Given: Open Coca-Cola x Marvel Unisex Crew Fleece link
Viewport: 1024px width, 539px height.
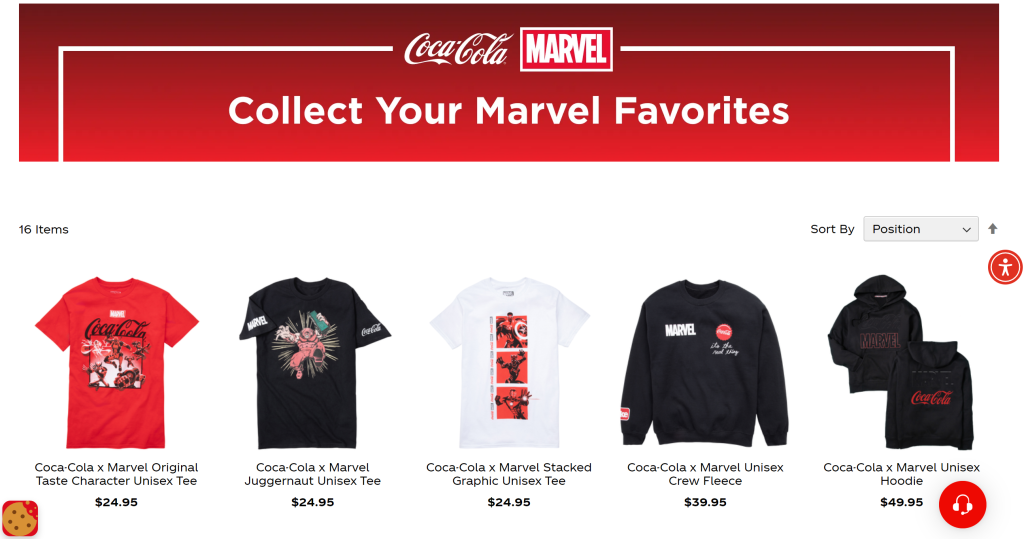Looking at the screenshot, I should pos(705,474).
